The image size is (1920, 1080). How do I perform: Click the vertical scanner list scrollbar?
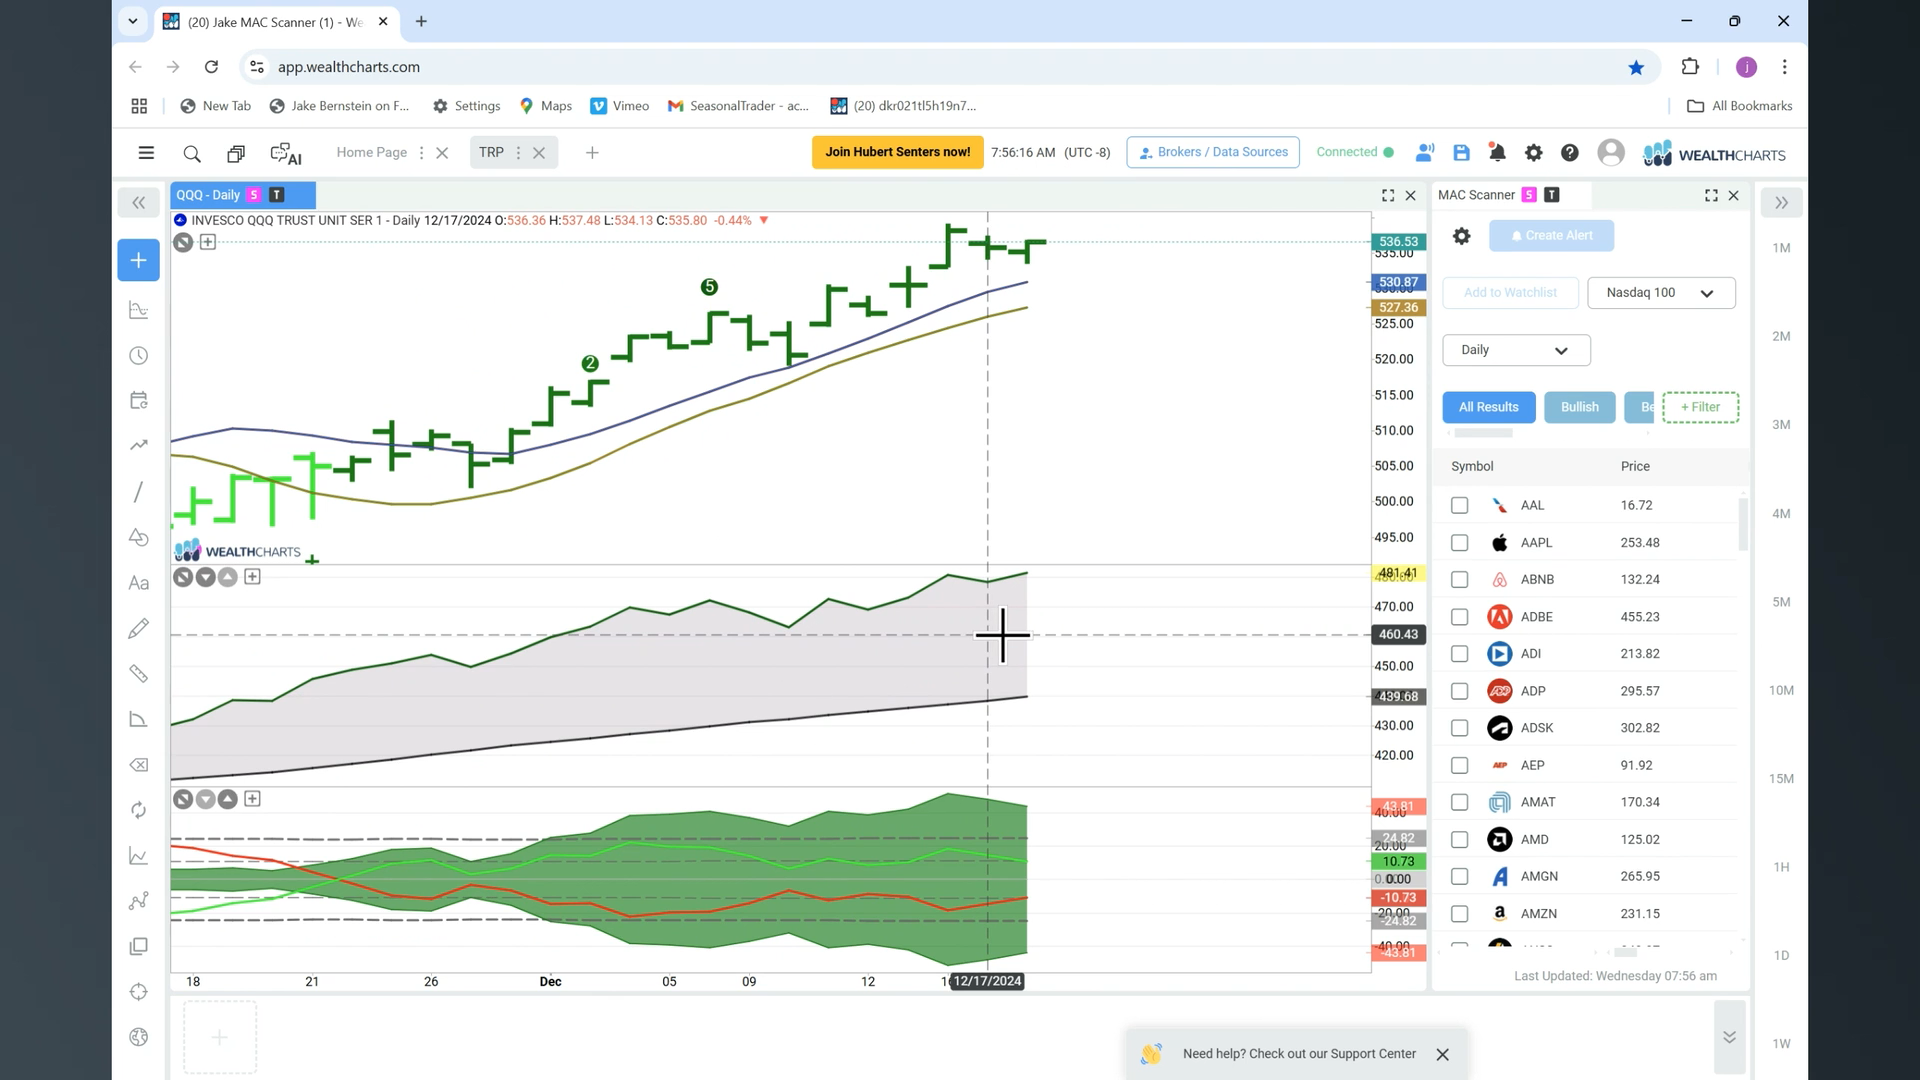tap(1743, 524)
